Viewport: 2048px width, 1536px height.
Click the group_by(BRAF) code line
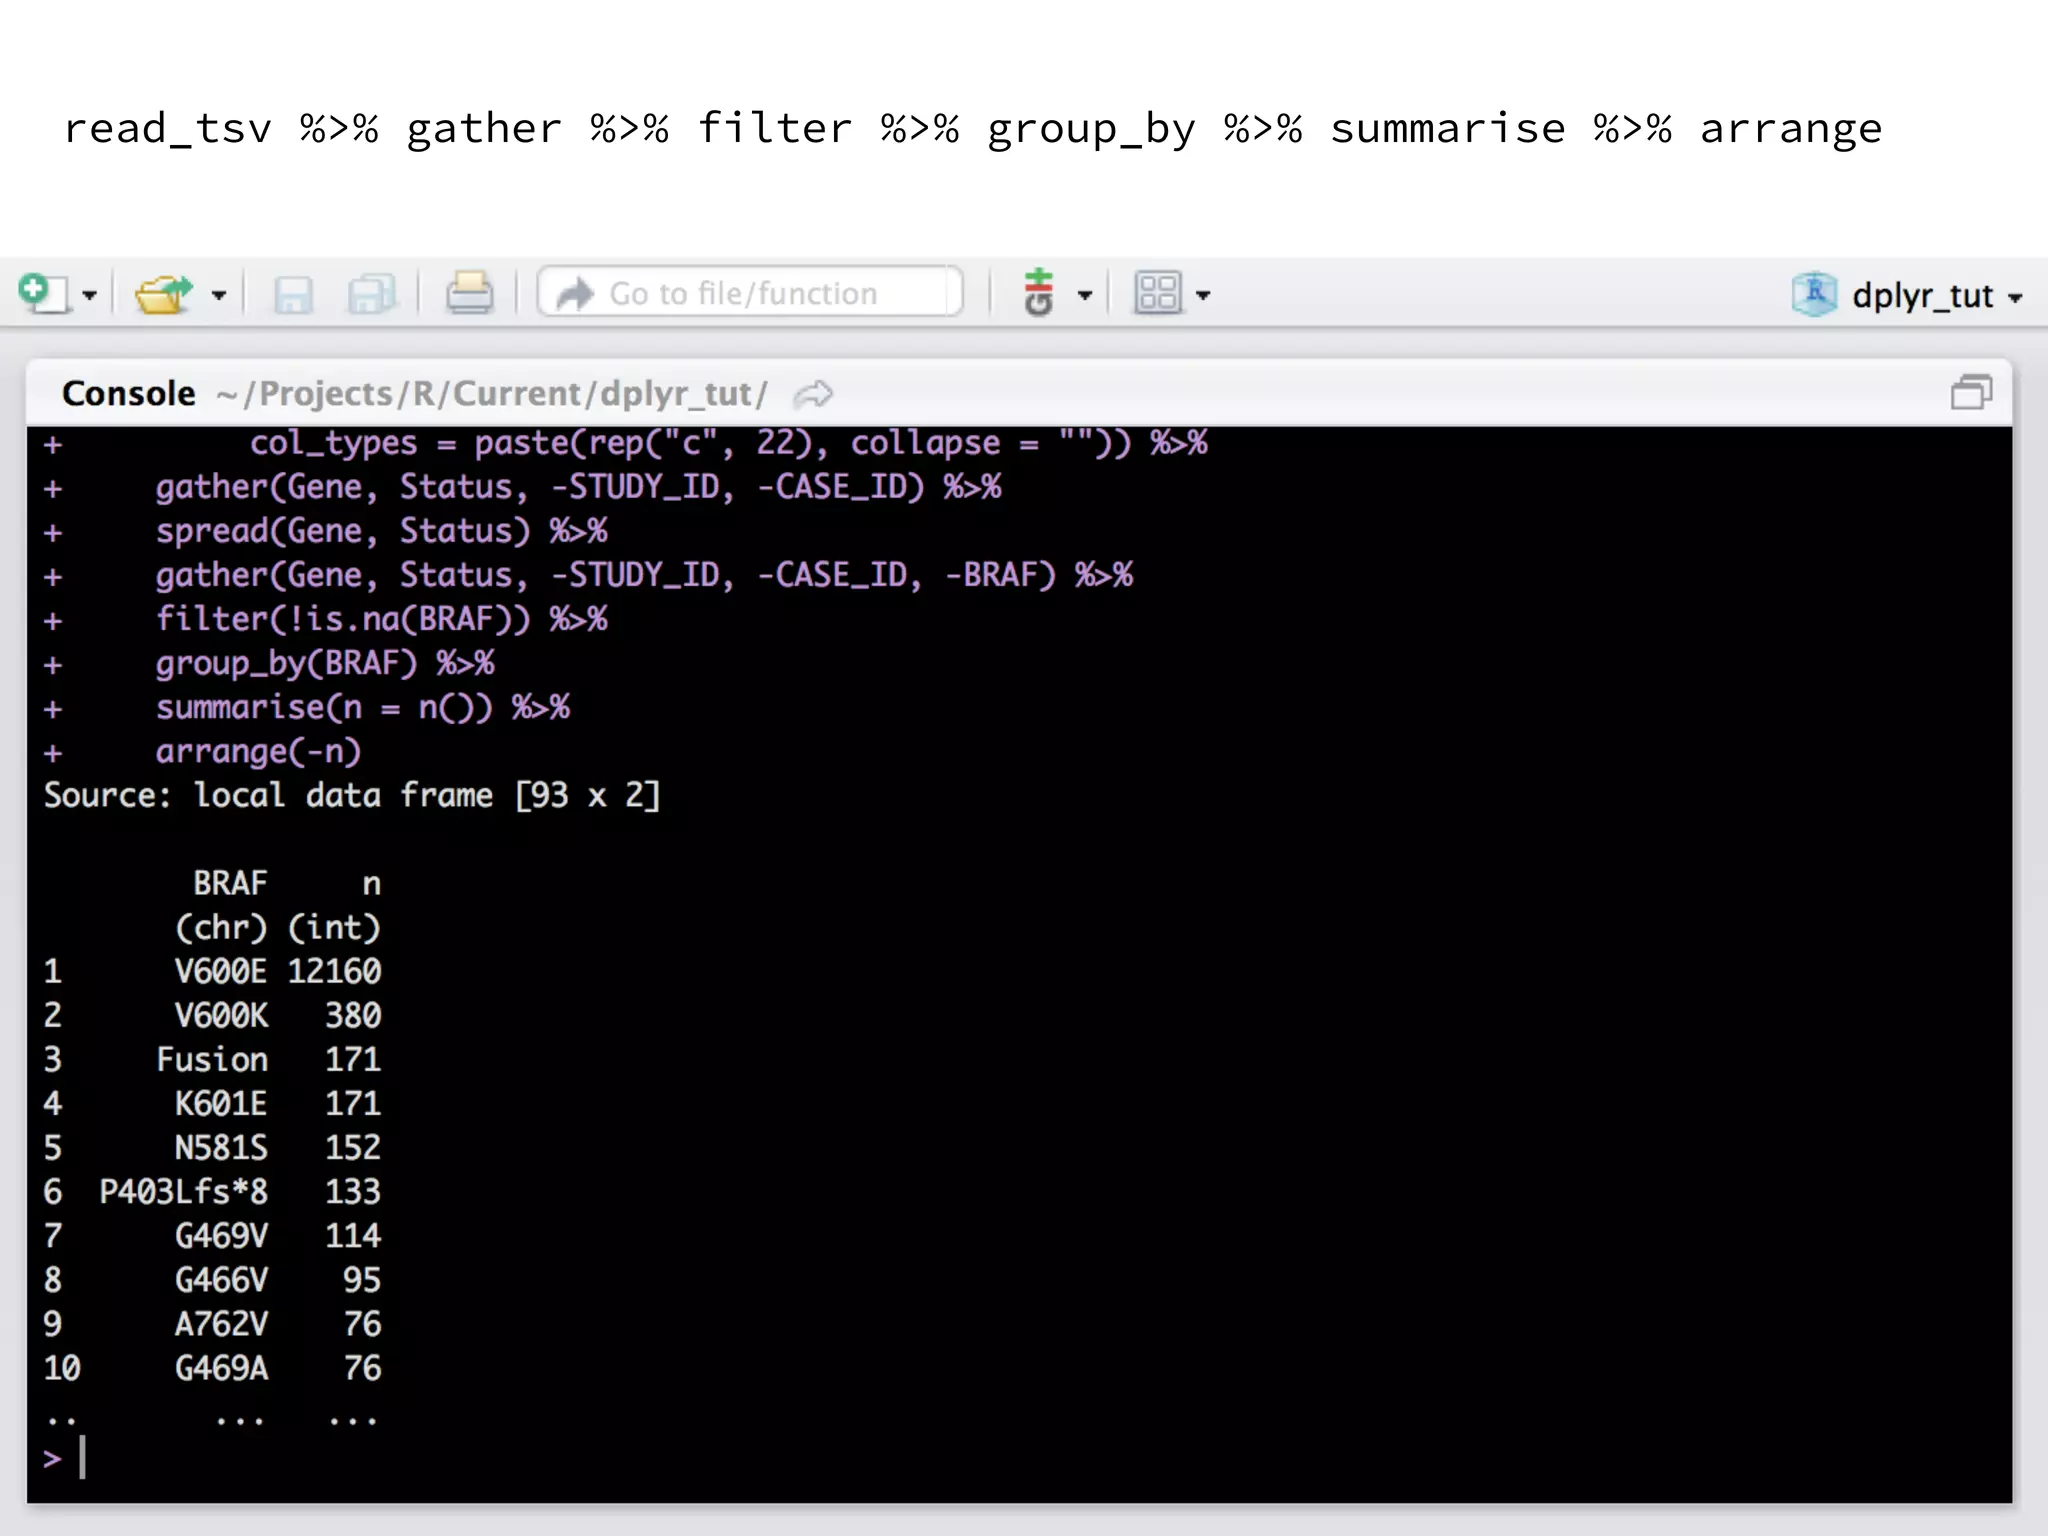point(325,664)
